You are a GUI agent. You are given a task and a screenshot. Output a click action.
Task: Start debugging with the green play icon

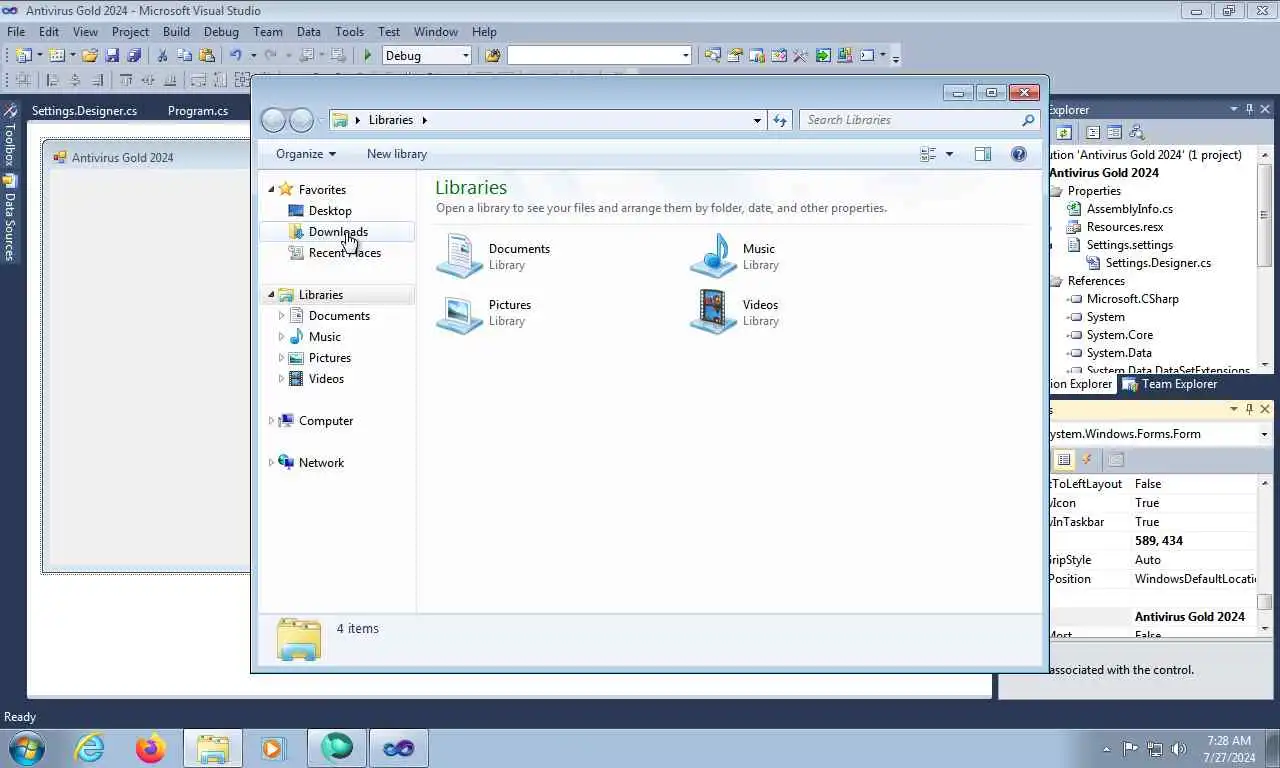[x=368, y=55]
